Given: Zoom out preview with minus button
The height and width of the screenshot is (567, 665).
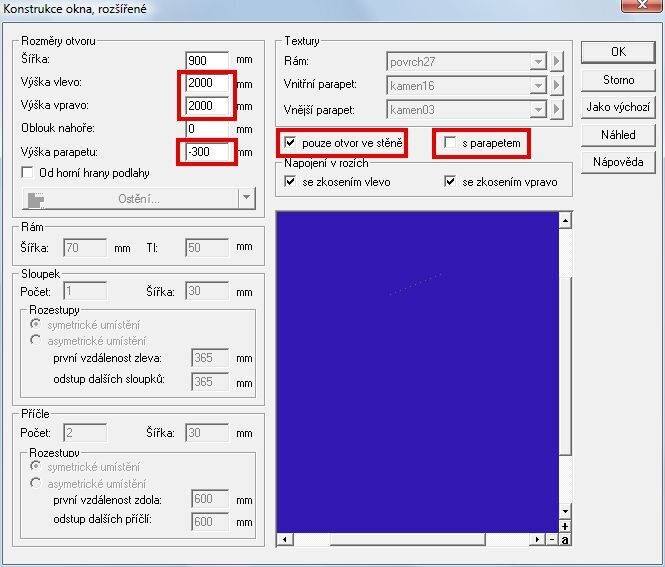Looking at the screenshot, I should pyautogui.click(x=552, y=540).
